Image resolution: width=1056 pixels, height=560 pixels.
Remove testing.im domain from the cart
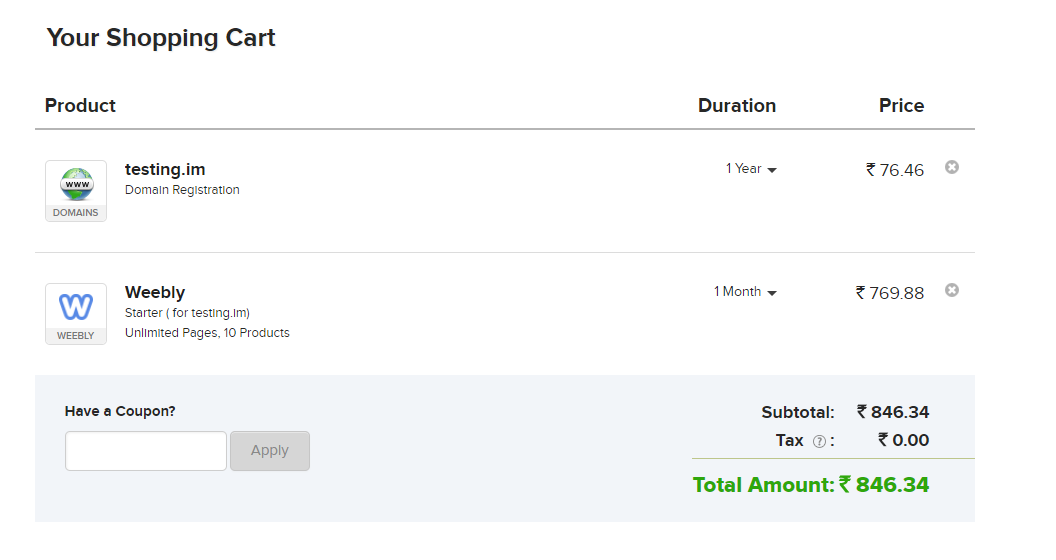[952, 167]
